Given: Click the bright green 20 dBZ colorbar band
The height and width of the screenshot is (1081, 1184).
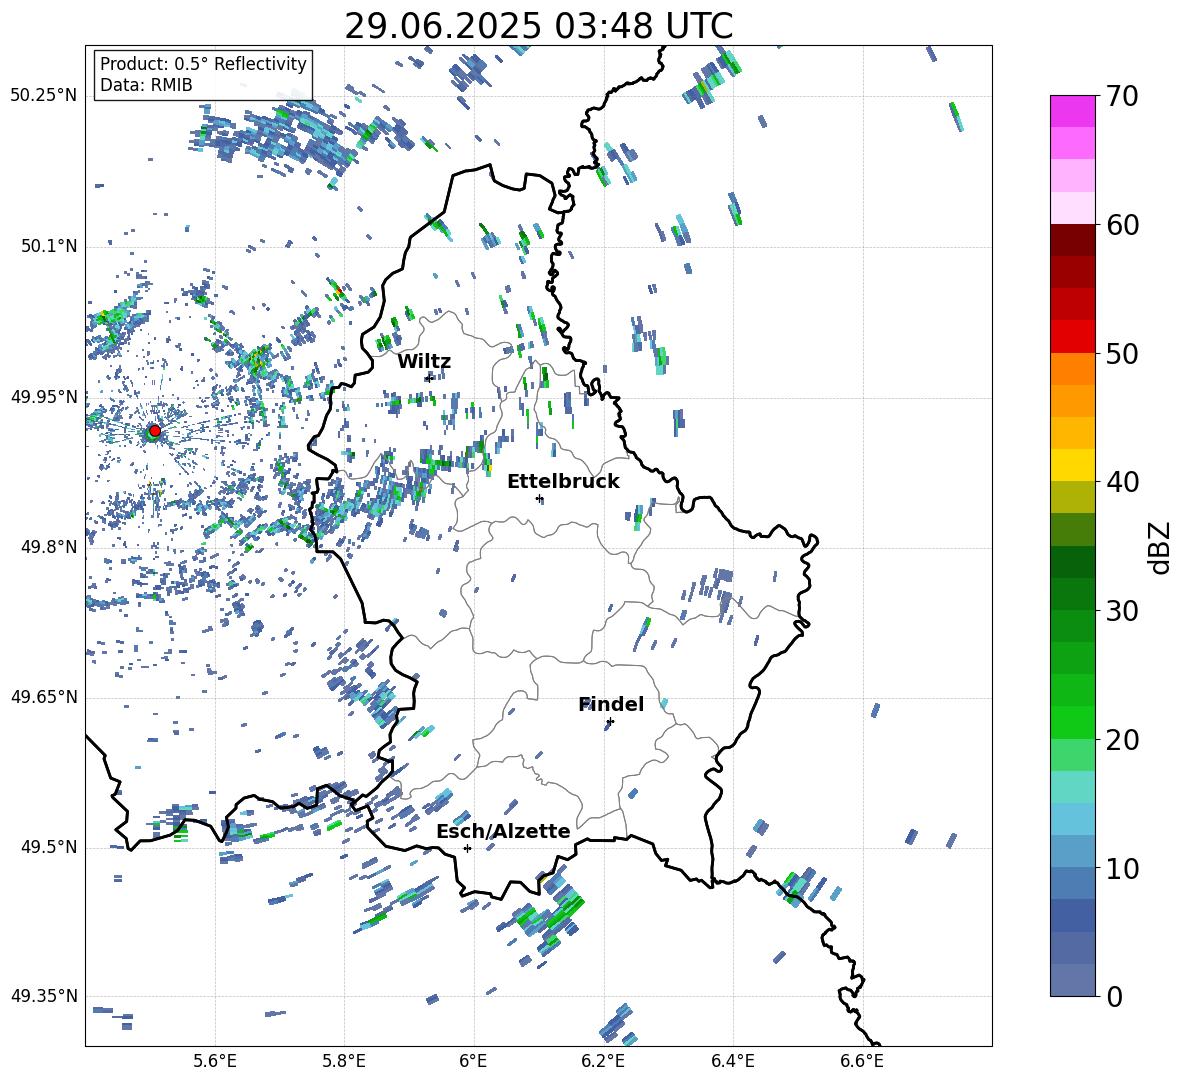Looking at the screenshot, I should point(1073,722).
